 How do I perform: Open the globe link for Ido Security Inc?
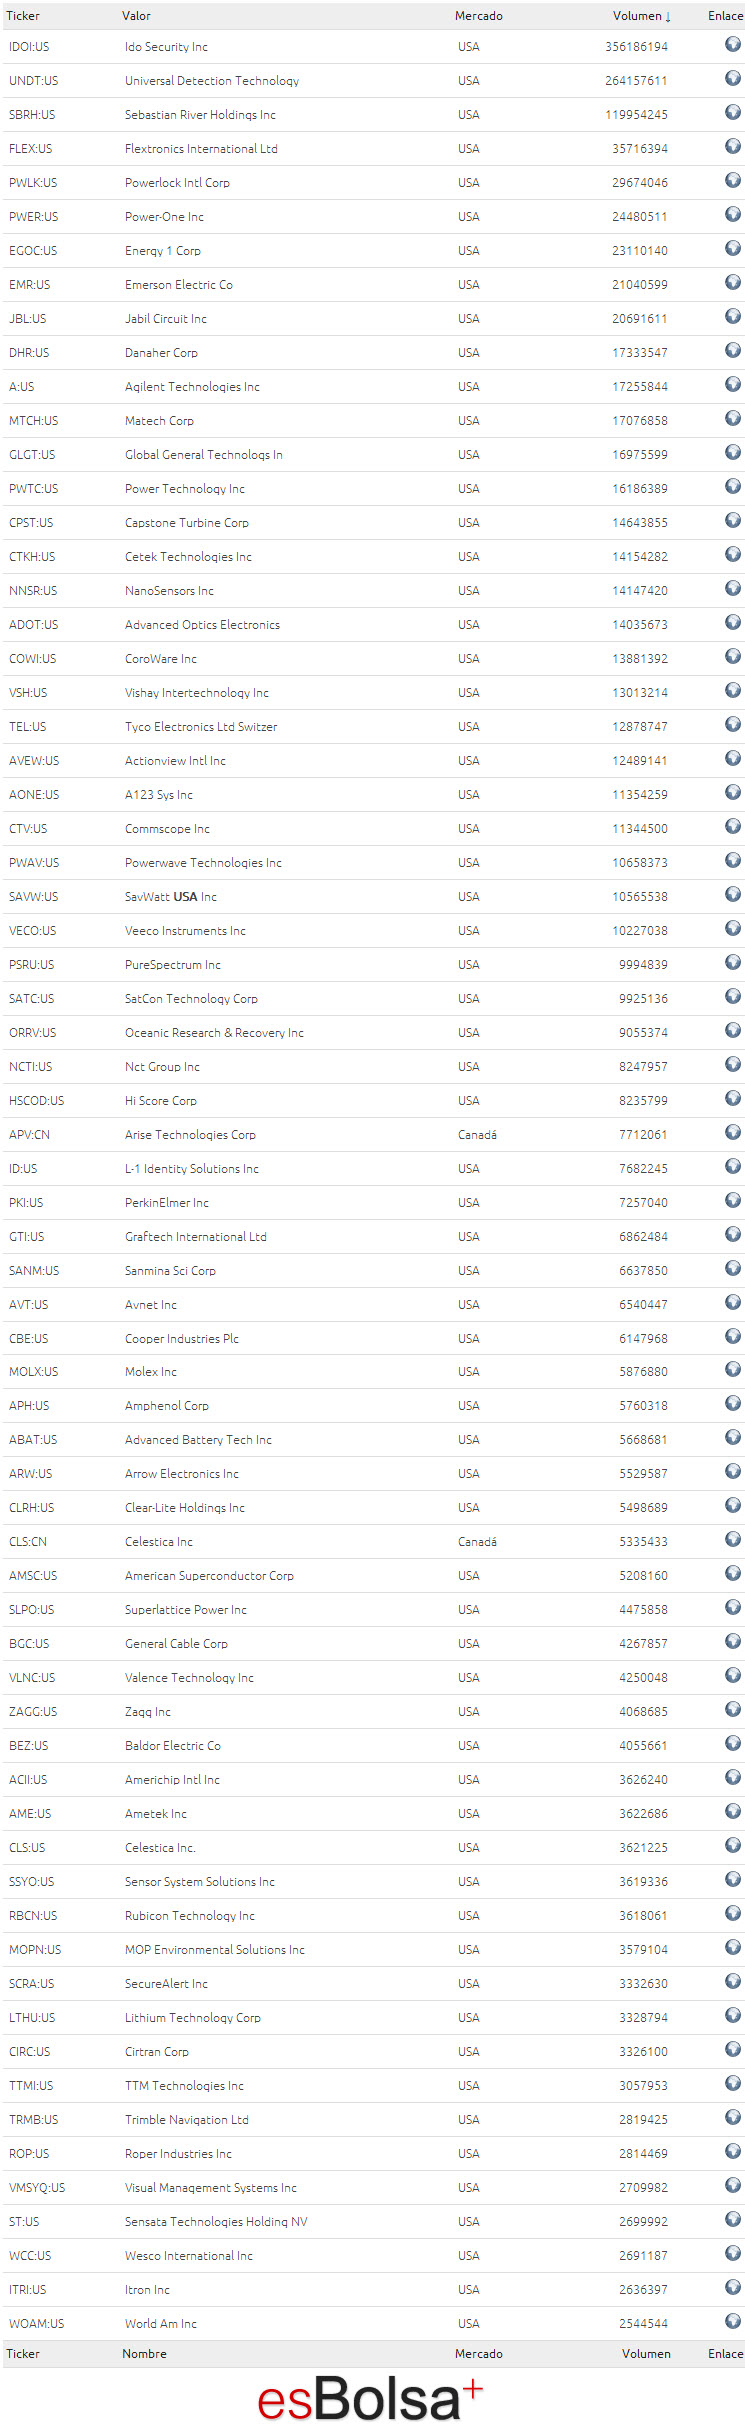pyautogui.click(x=732, y=44)
